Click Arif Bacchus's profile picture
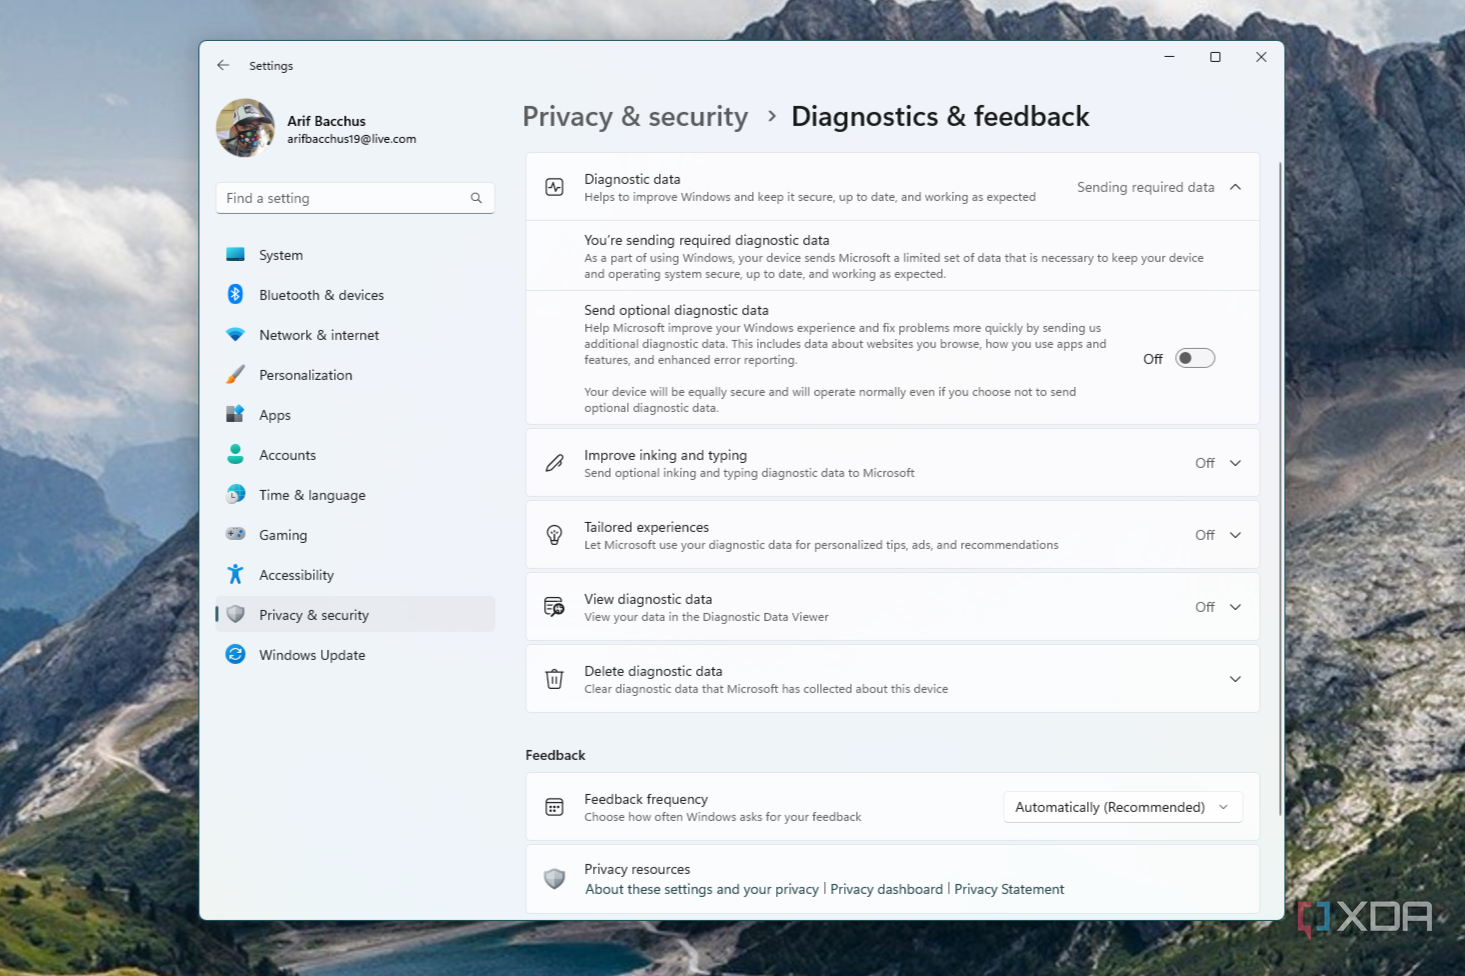Image resolution: width=1465 pixels, height=976 pixels. coord(245,128)
